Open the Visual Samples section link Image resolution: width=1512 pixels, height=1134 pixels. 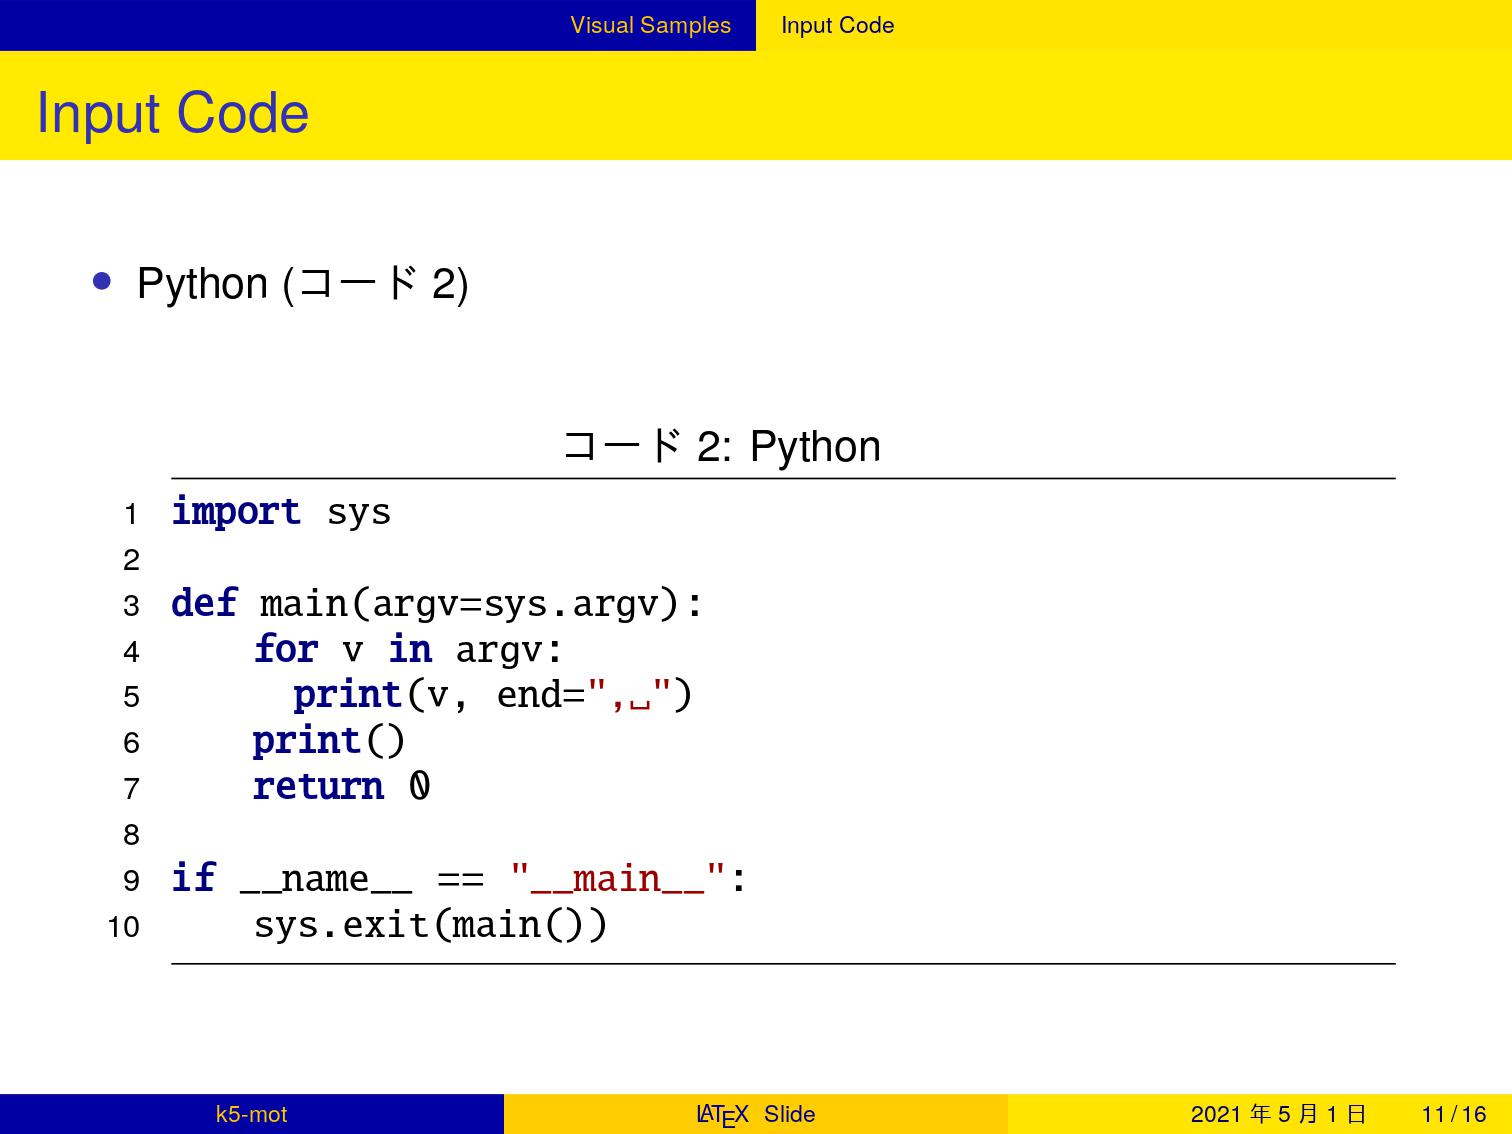coord(650,25)
